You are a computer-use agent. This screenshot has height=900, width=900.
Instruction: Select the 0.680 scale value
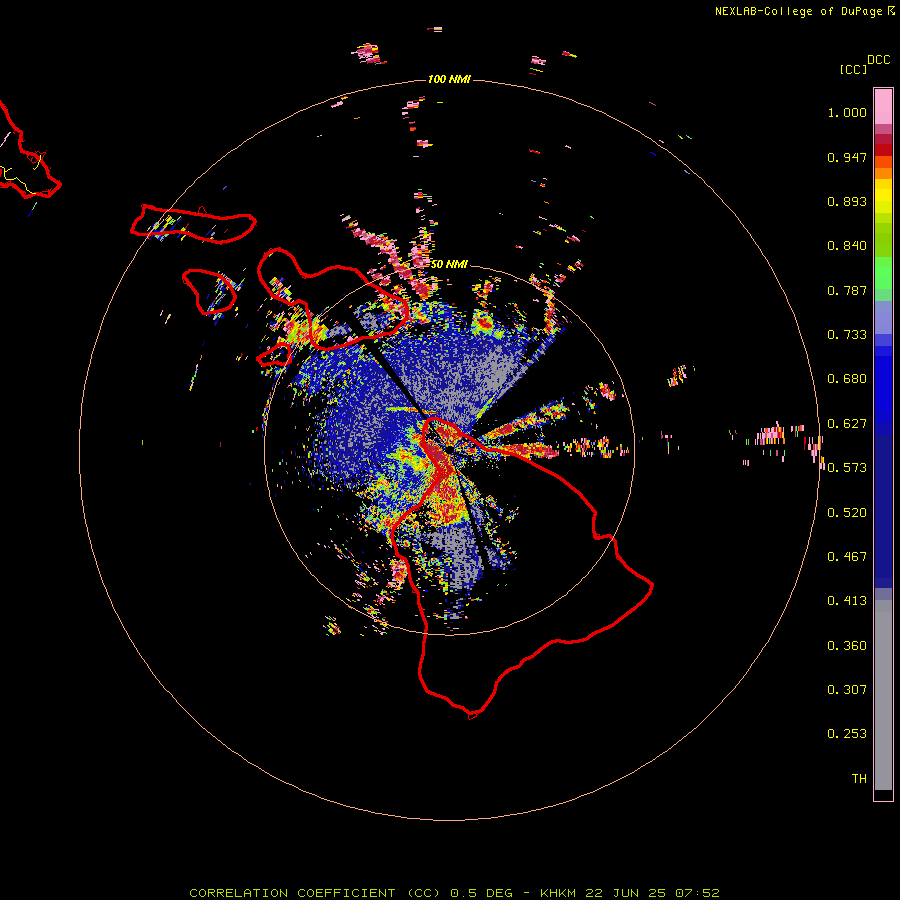click(847, 379)
